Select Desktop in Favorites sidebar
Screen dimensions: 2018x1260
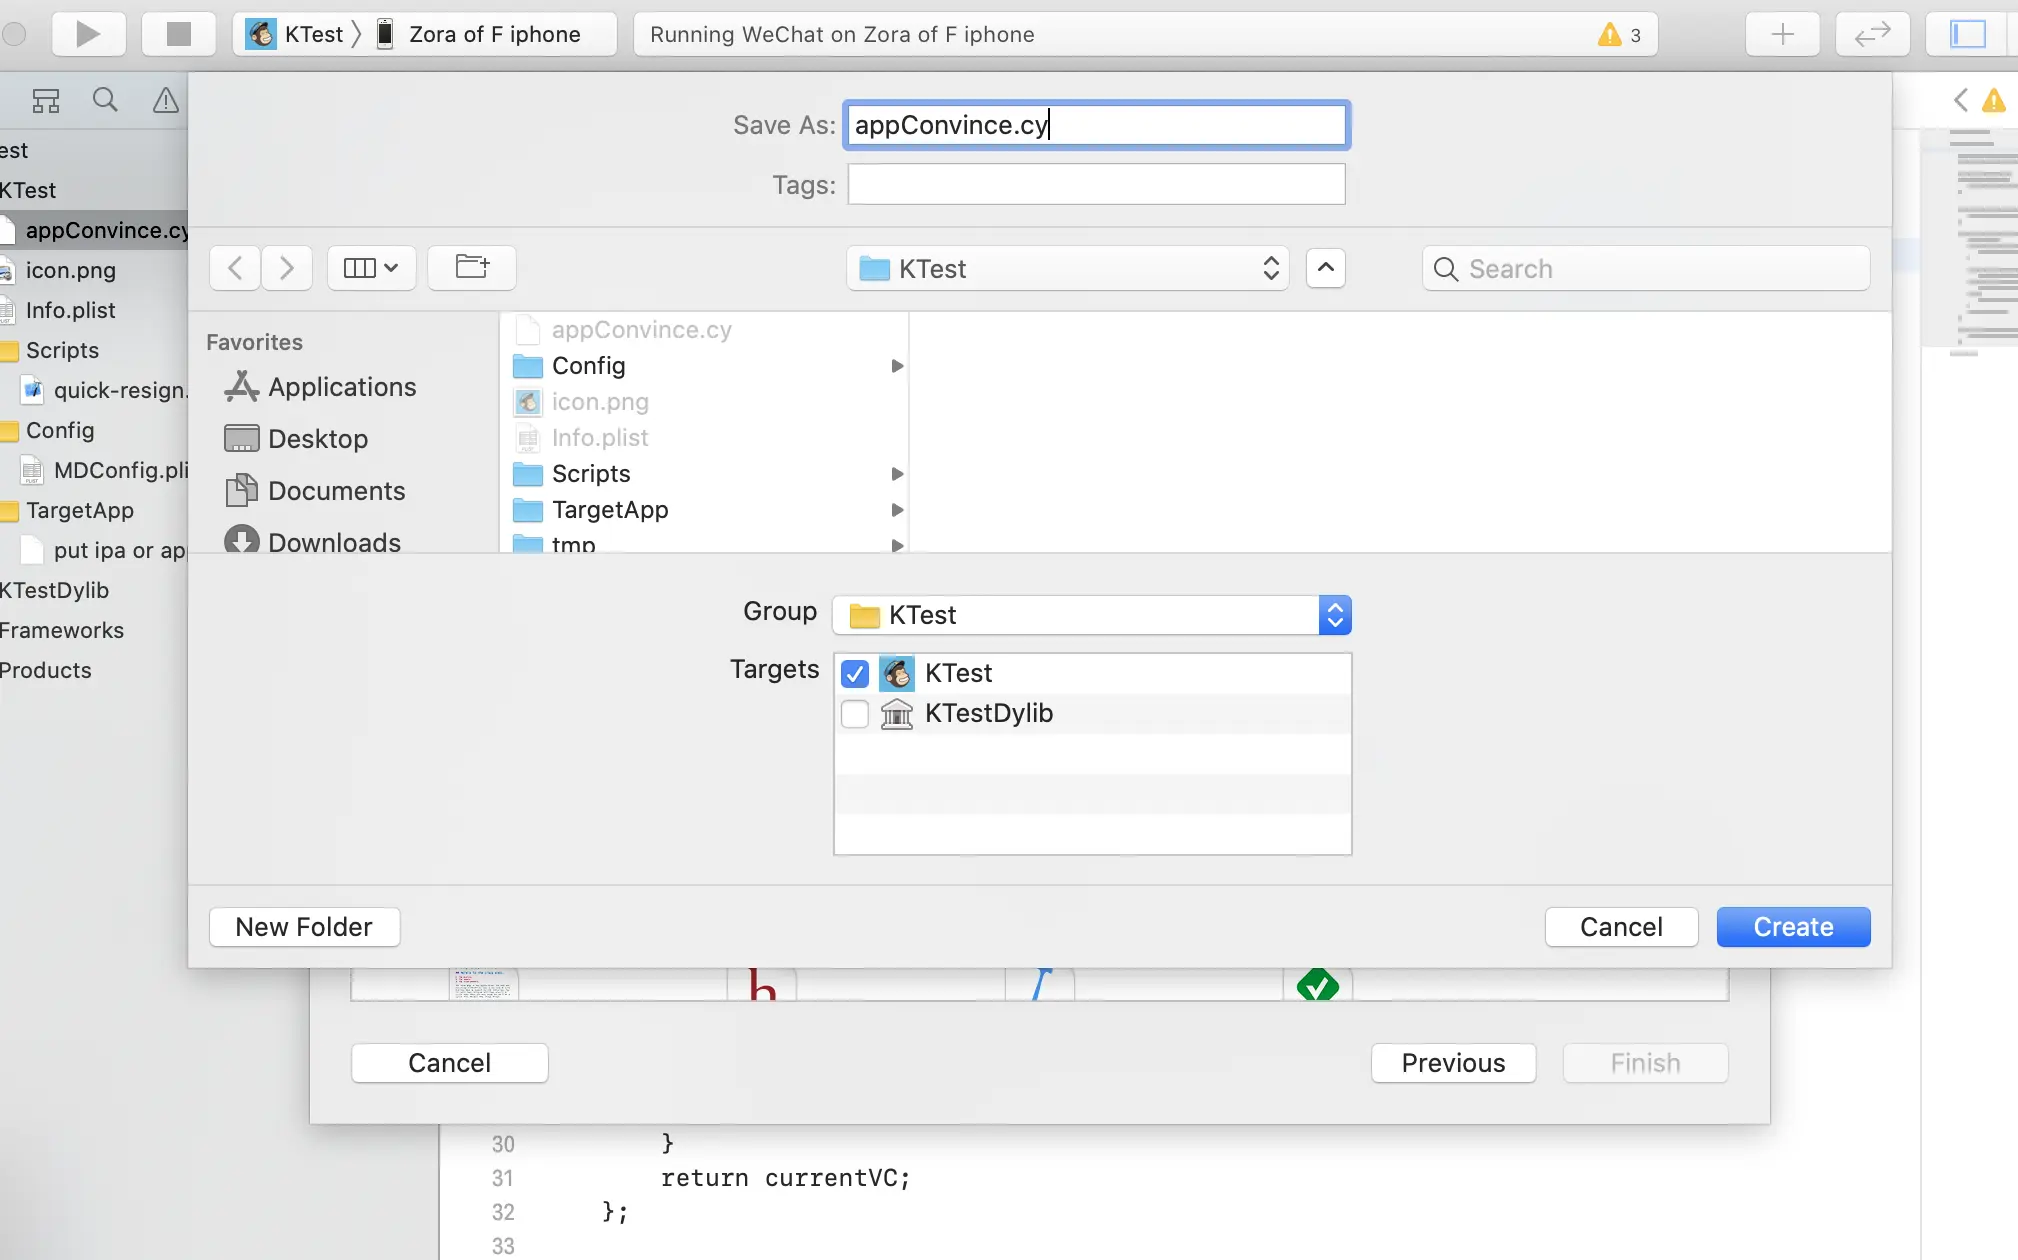coord(317,439)
